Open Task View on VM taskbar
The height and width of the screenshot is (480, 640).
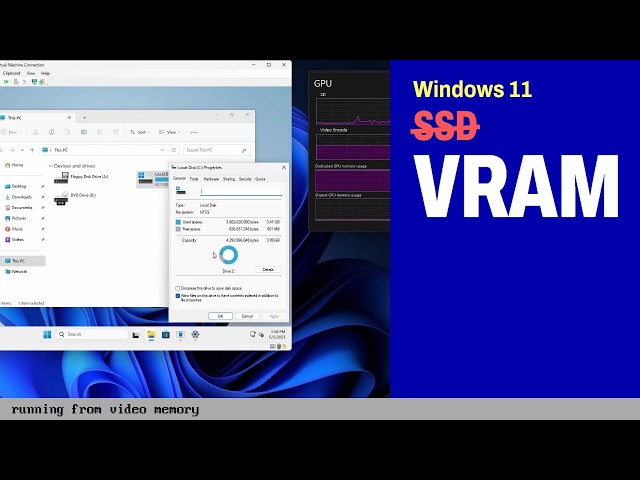(x=136, y=335)
